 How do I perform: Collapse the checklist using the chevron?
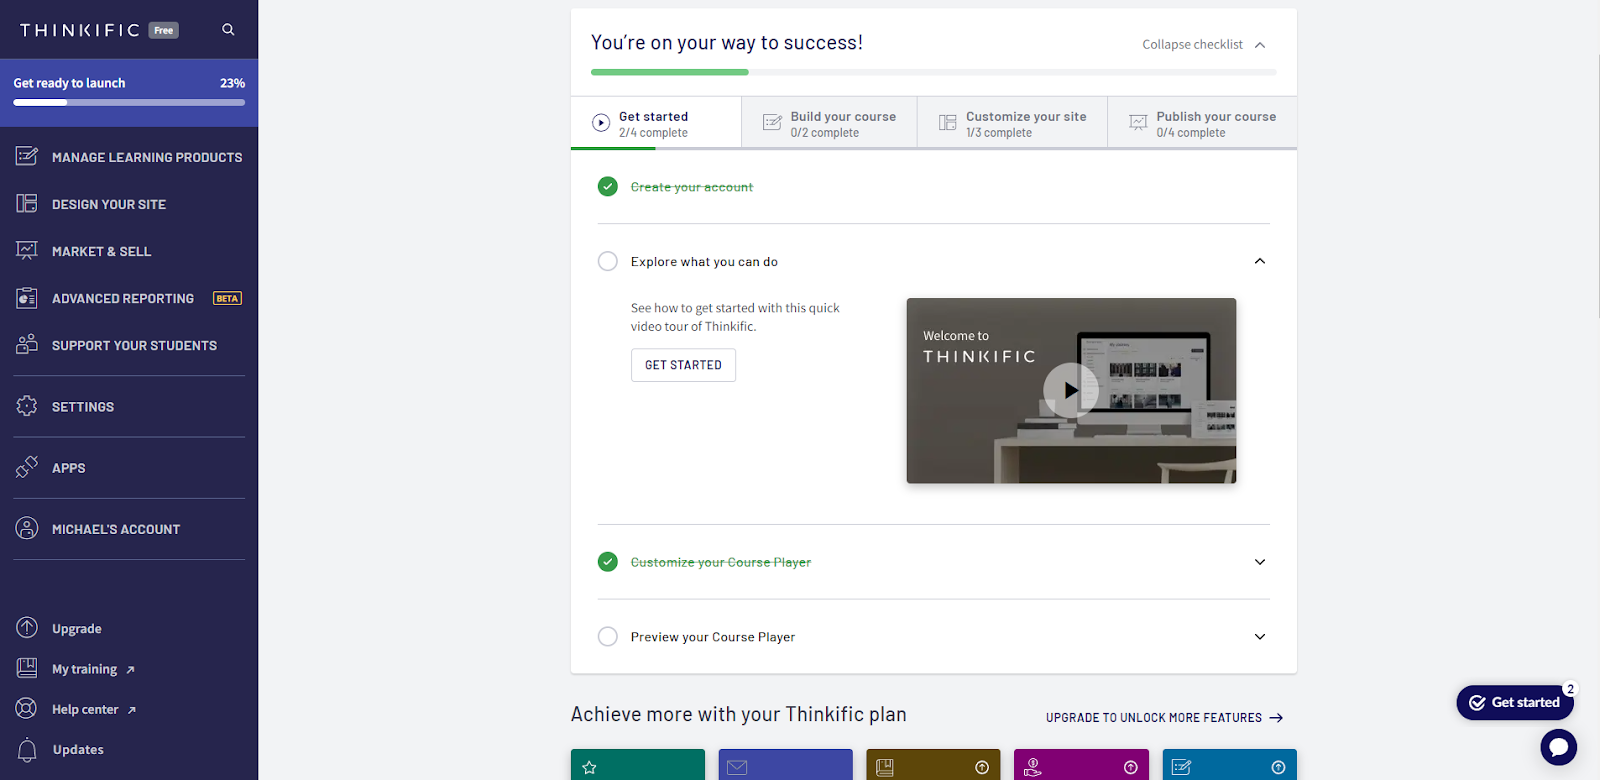click(x=1260, y=45)
